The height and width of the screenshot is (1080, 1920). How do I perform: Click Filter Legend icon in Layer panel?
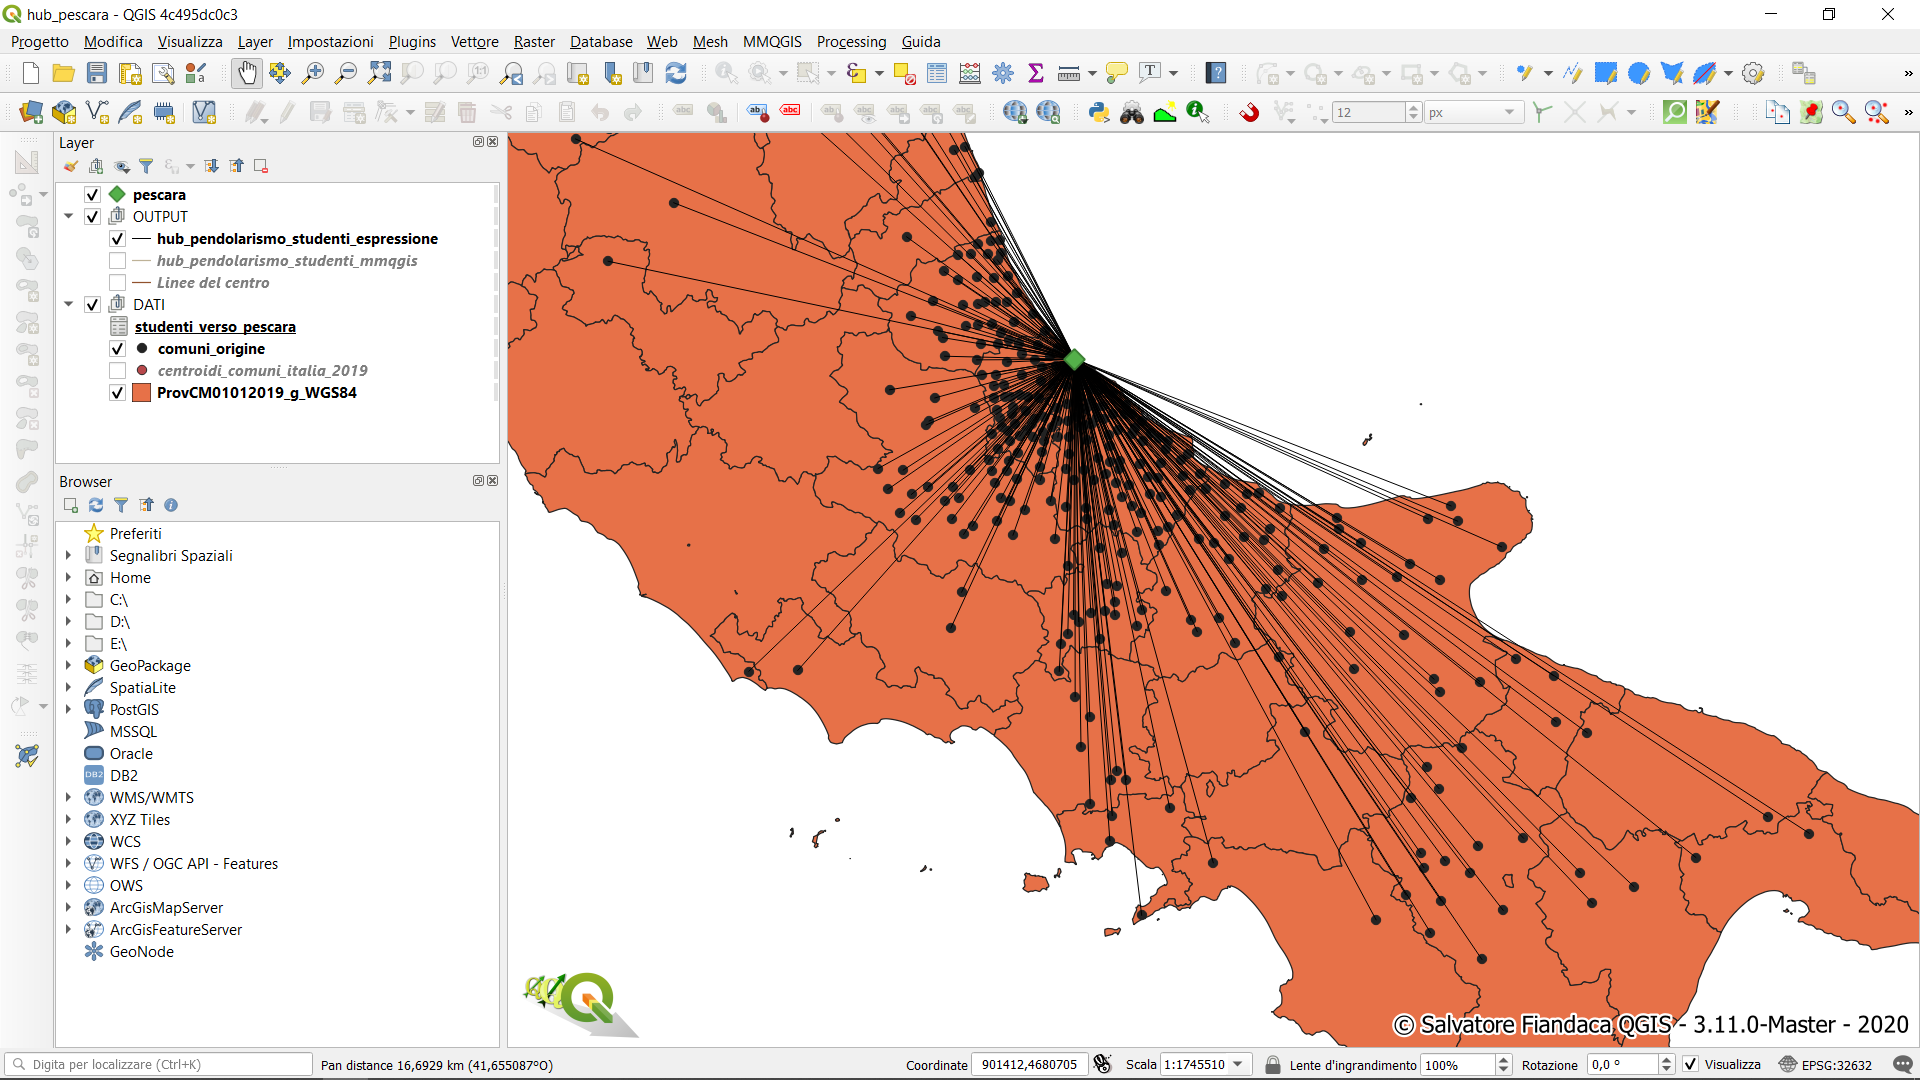pyautogui.click(x=146, y=166)
